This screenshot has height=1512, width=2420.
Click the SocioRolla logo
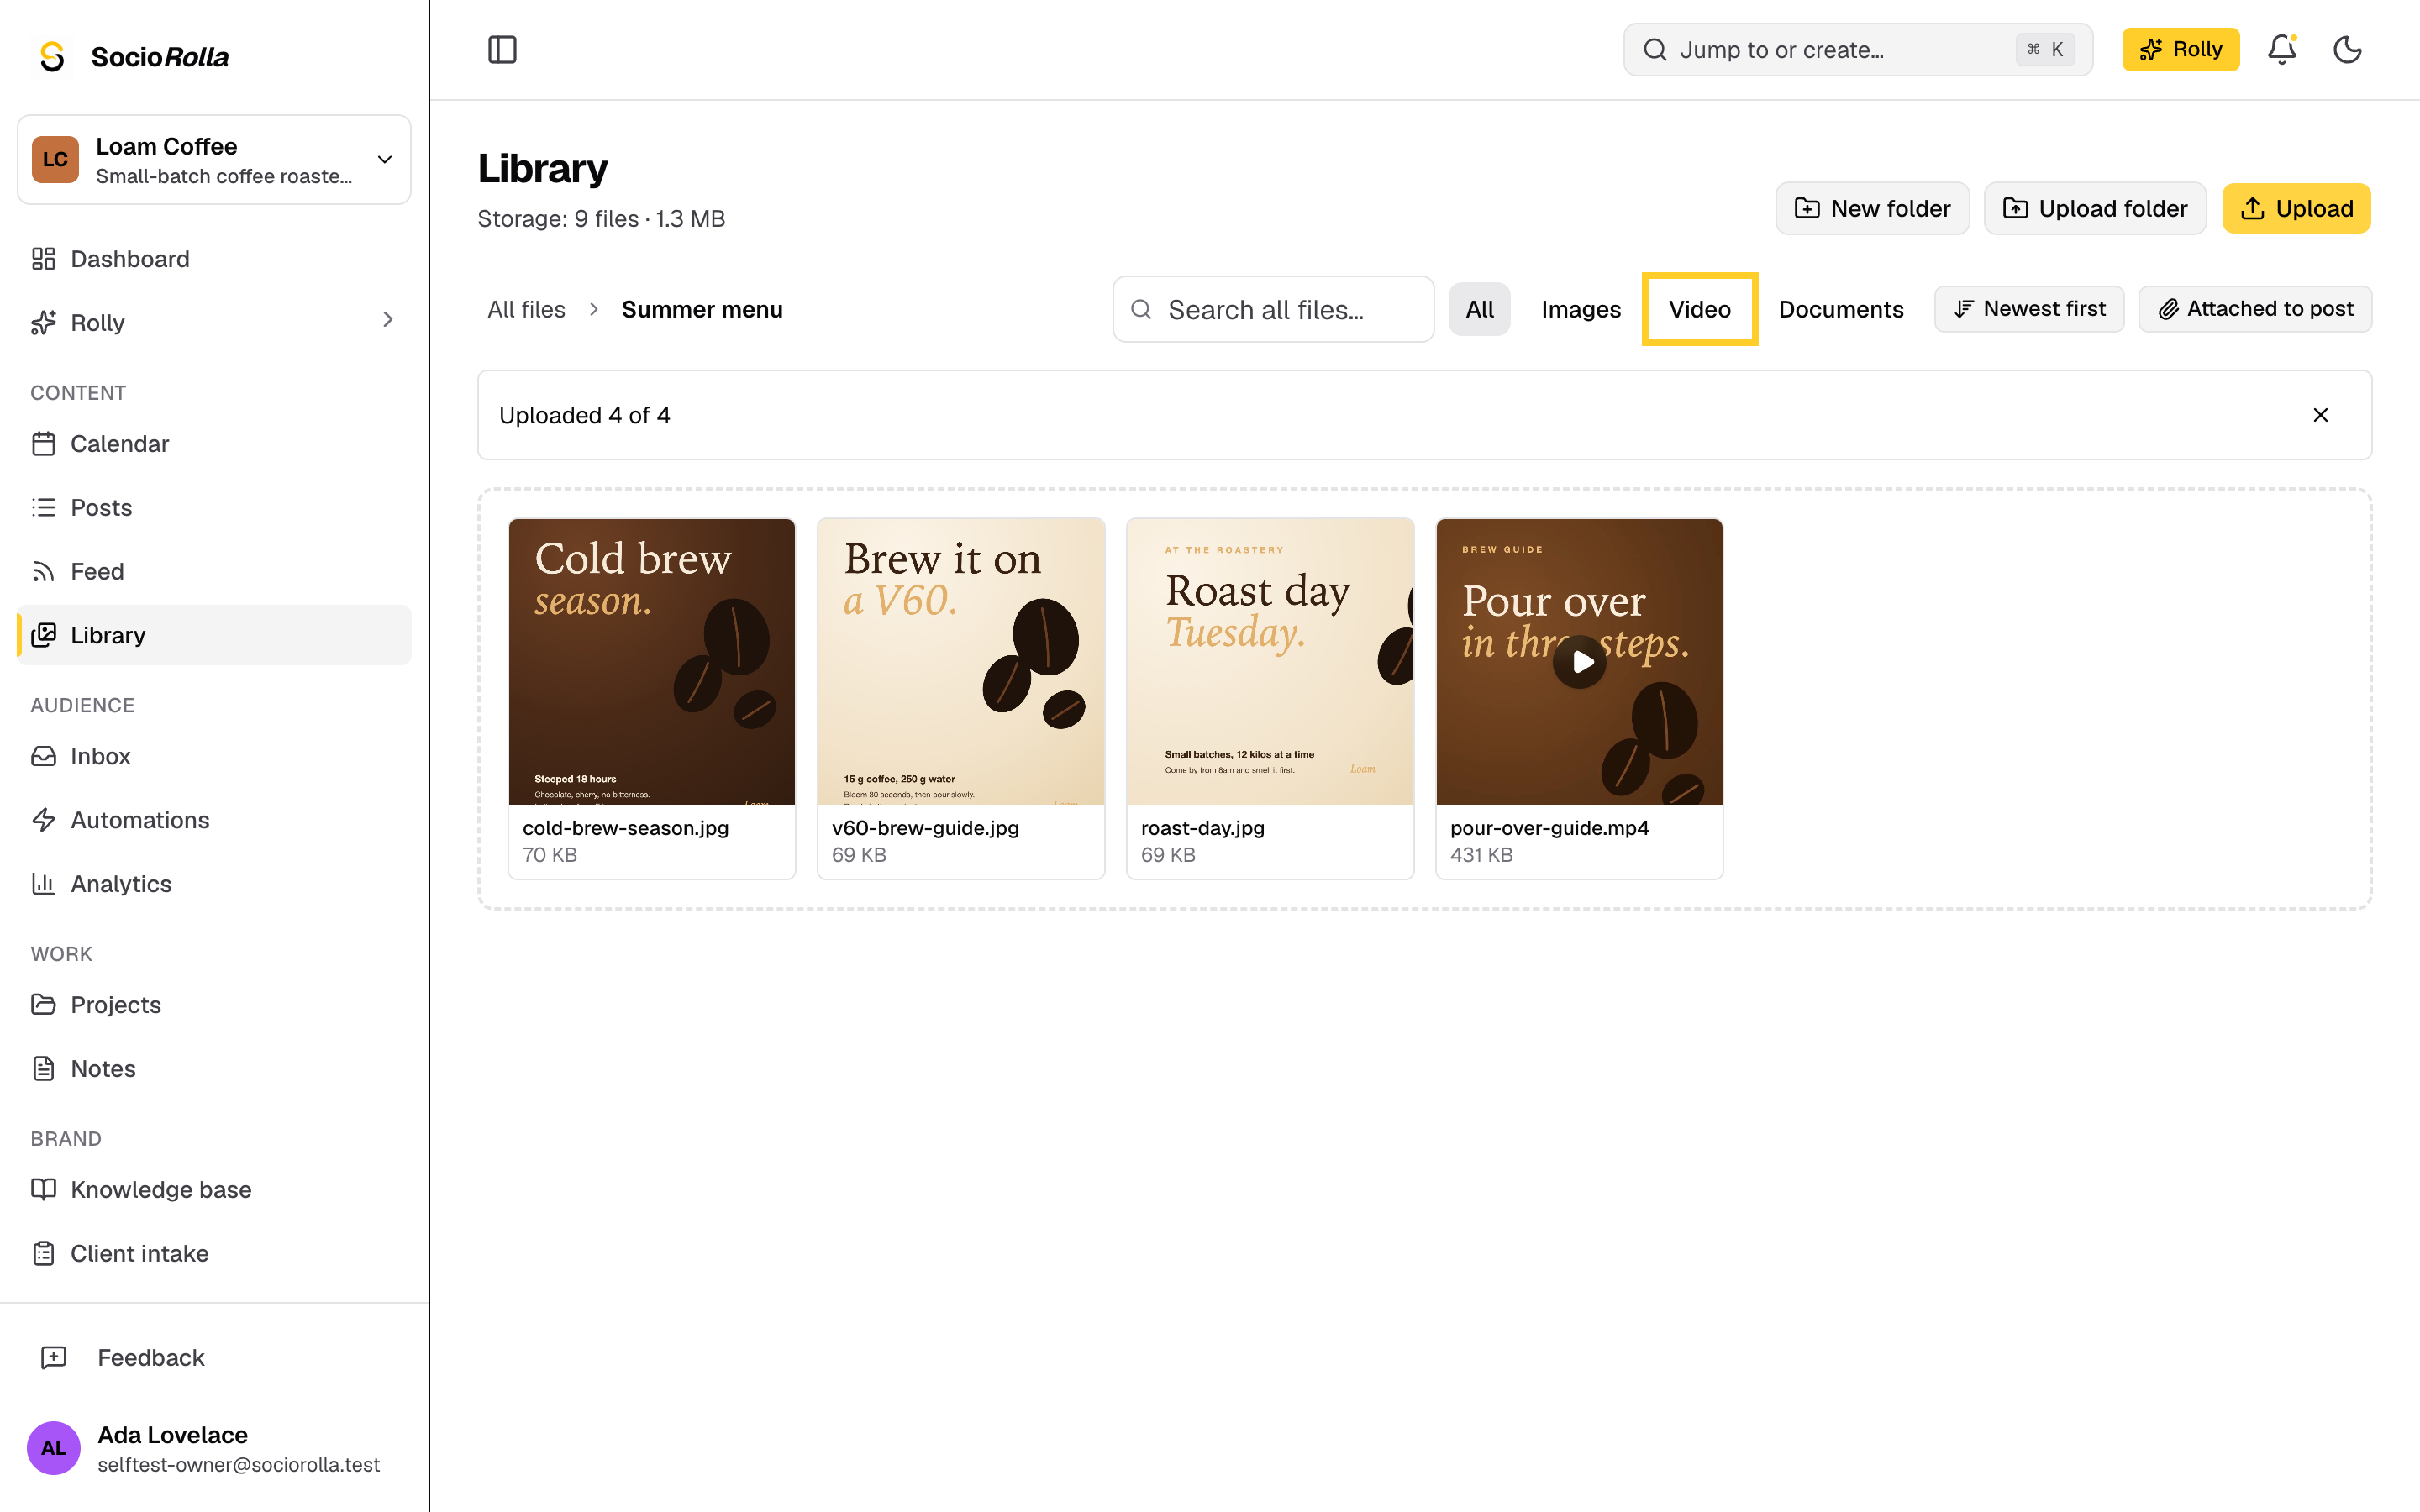pos(133,56)
